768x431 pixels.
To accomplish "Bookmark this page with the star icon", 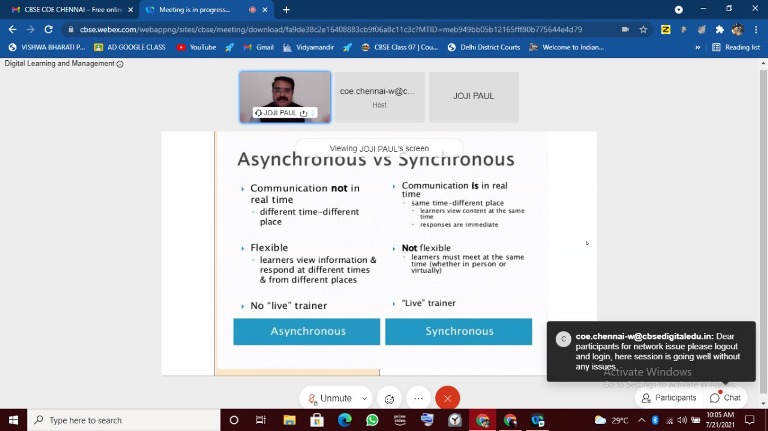I will coord(643,29).
